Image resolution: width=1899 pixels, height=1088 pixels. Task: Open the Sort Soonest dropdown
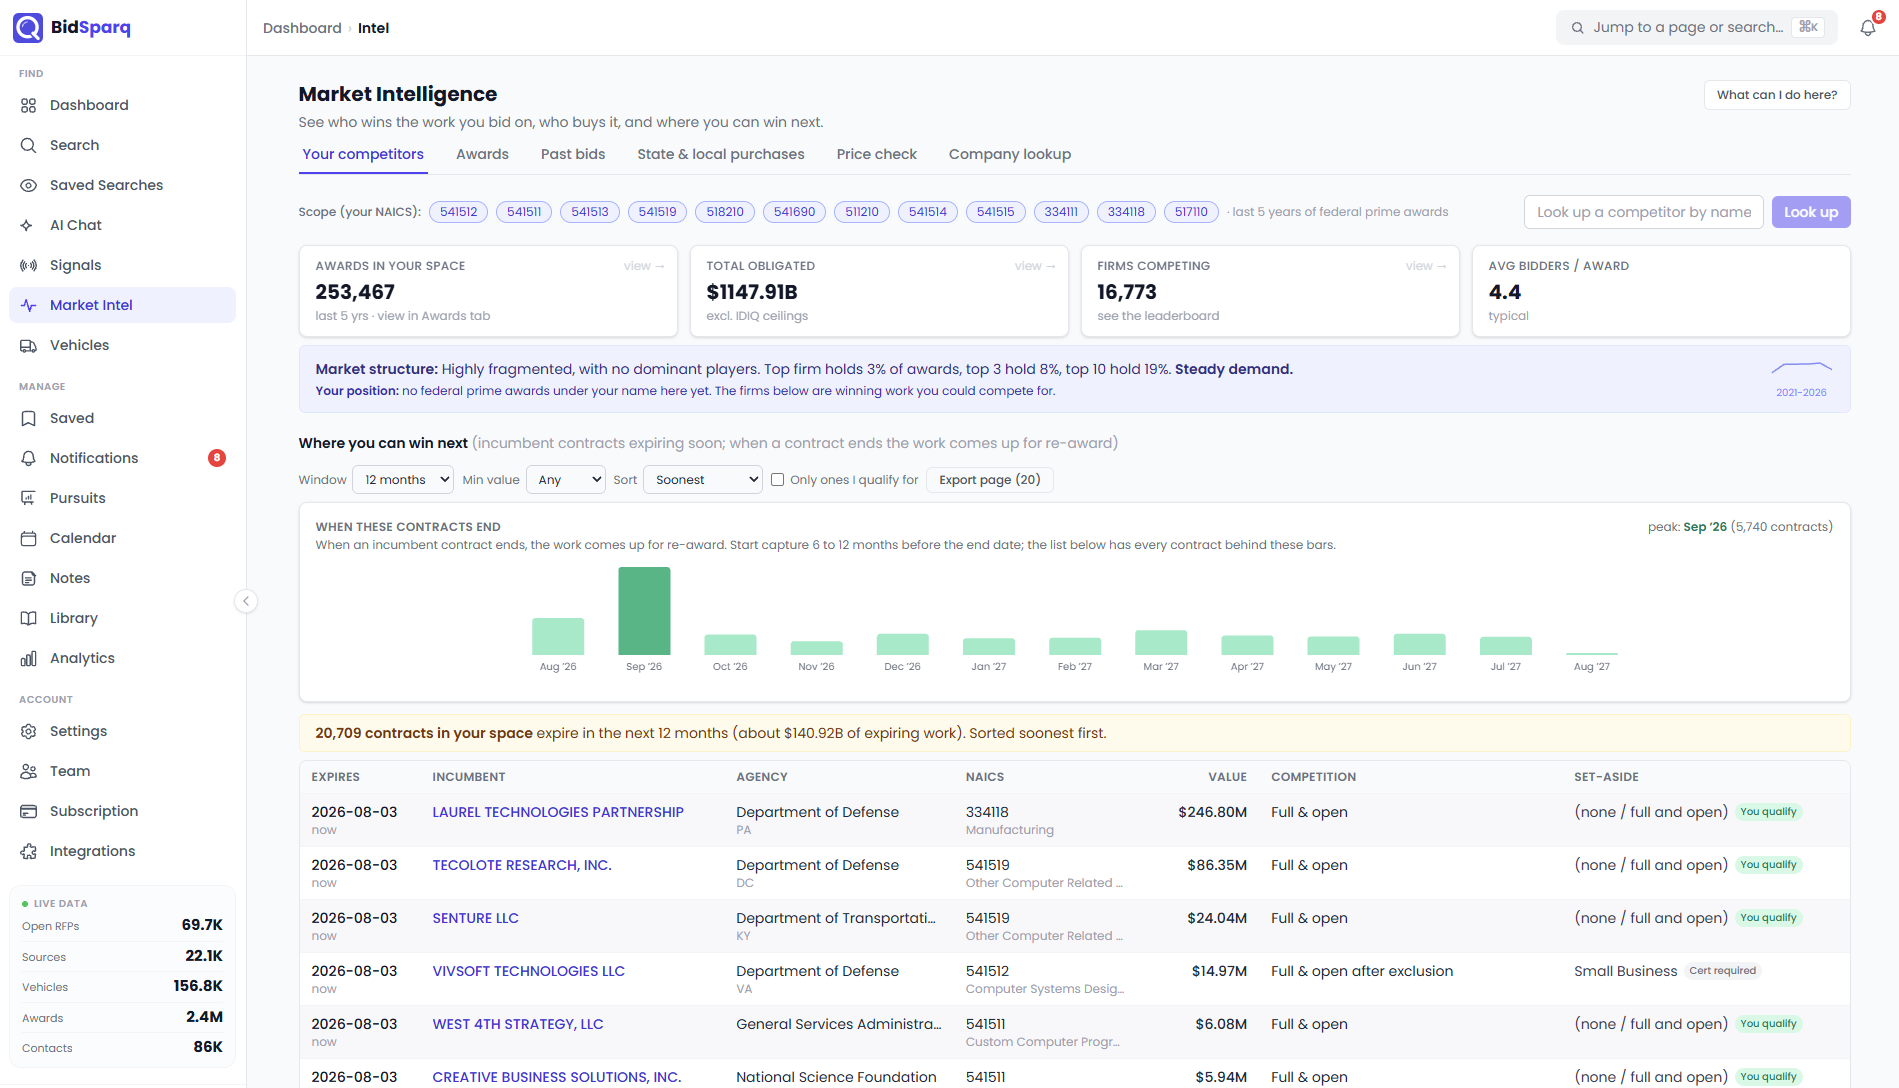pyautogui.click(x=703, y=480)
